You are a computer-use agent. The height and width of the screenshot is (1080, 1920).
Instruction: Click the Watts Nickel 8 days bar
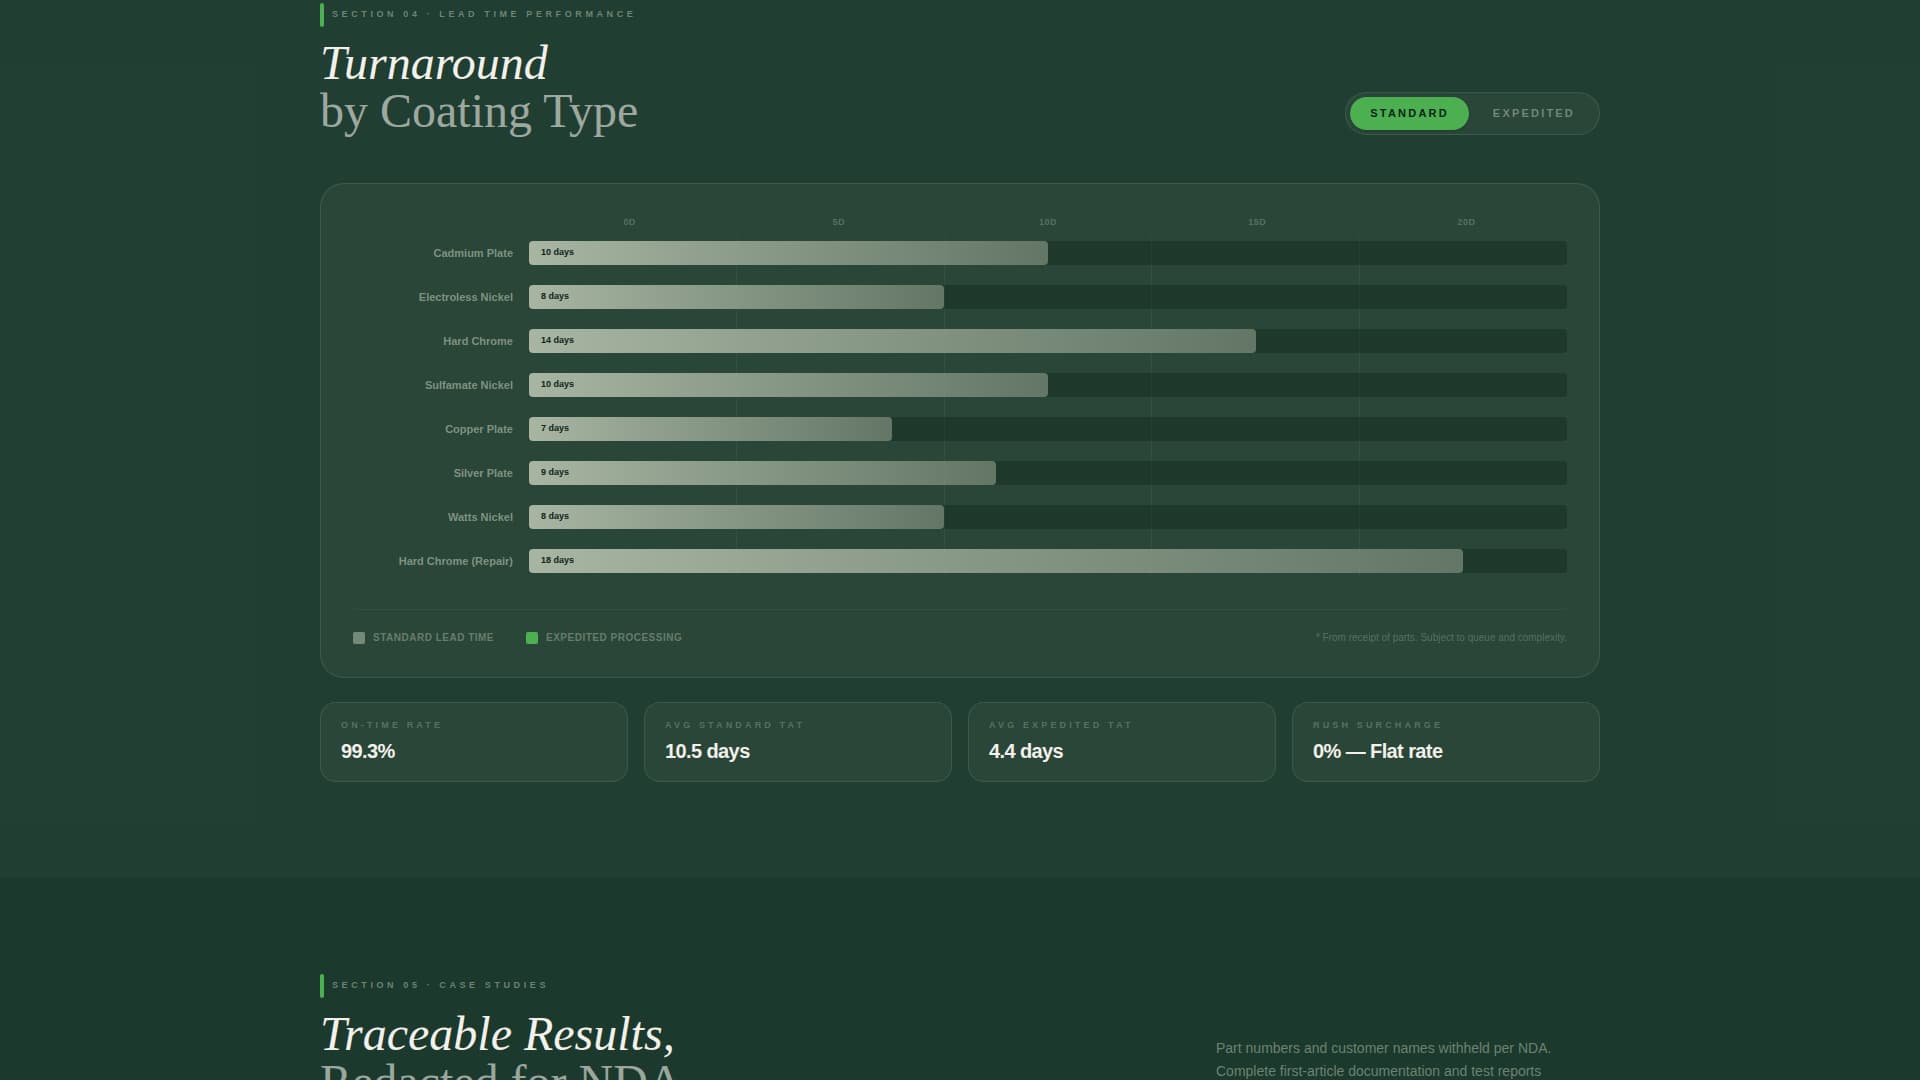click(736, 517)
